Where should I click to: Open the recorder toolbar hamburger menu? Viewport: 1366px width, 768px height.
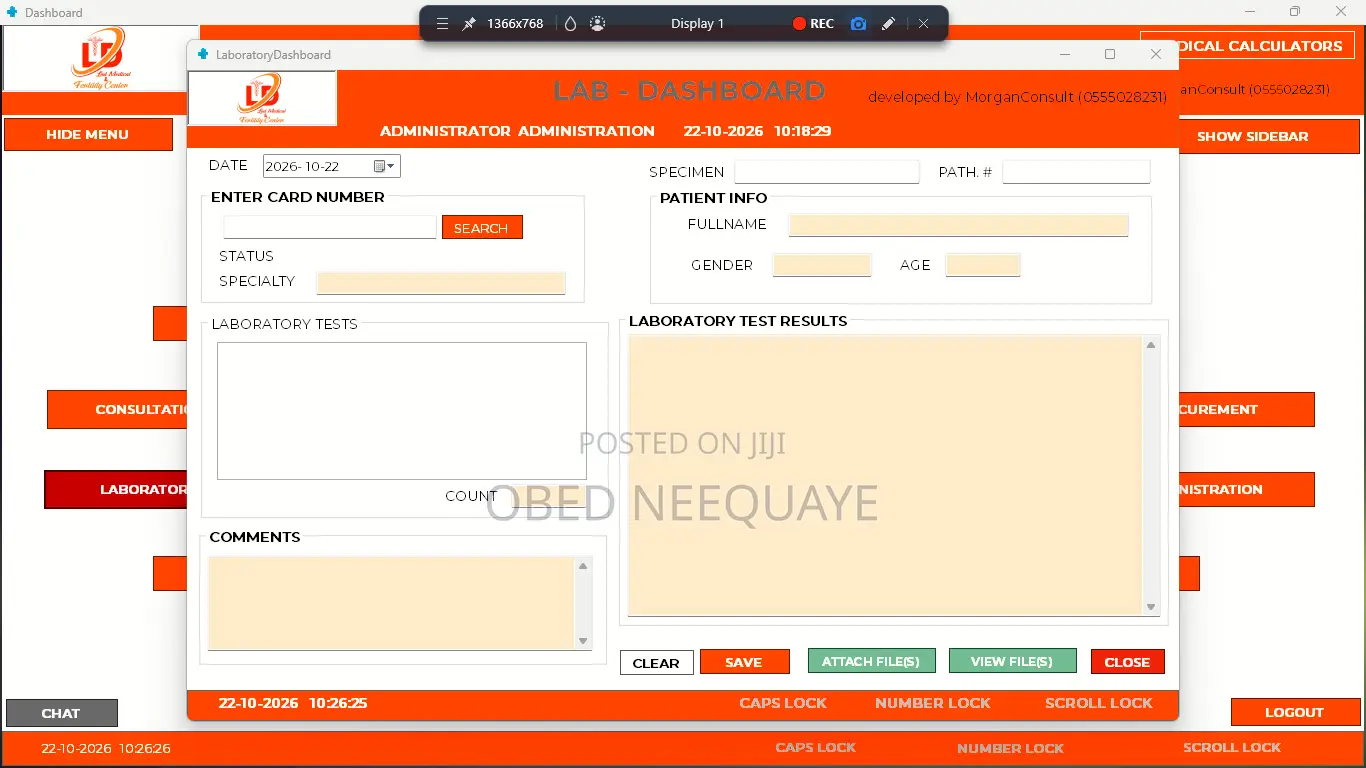(x=442, y=23)
